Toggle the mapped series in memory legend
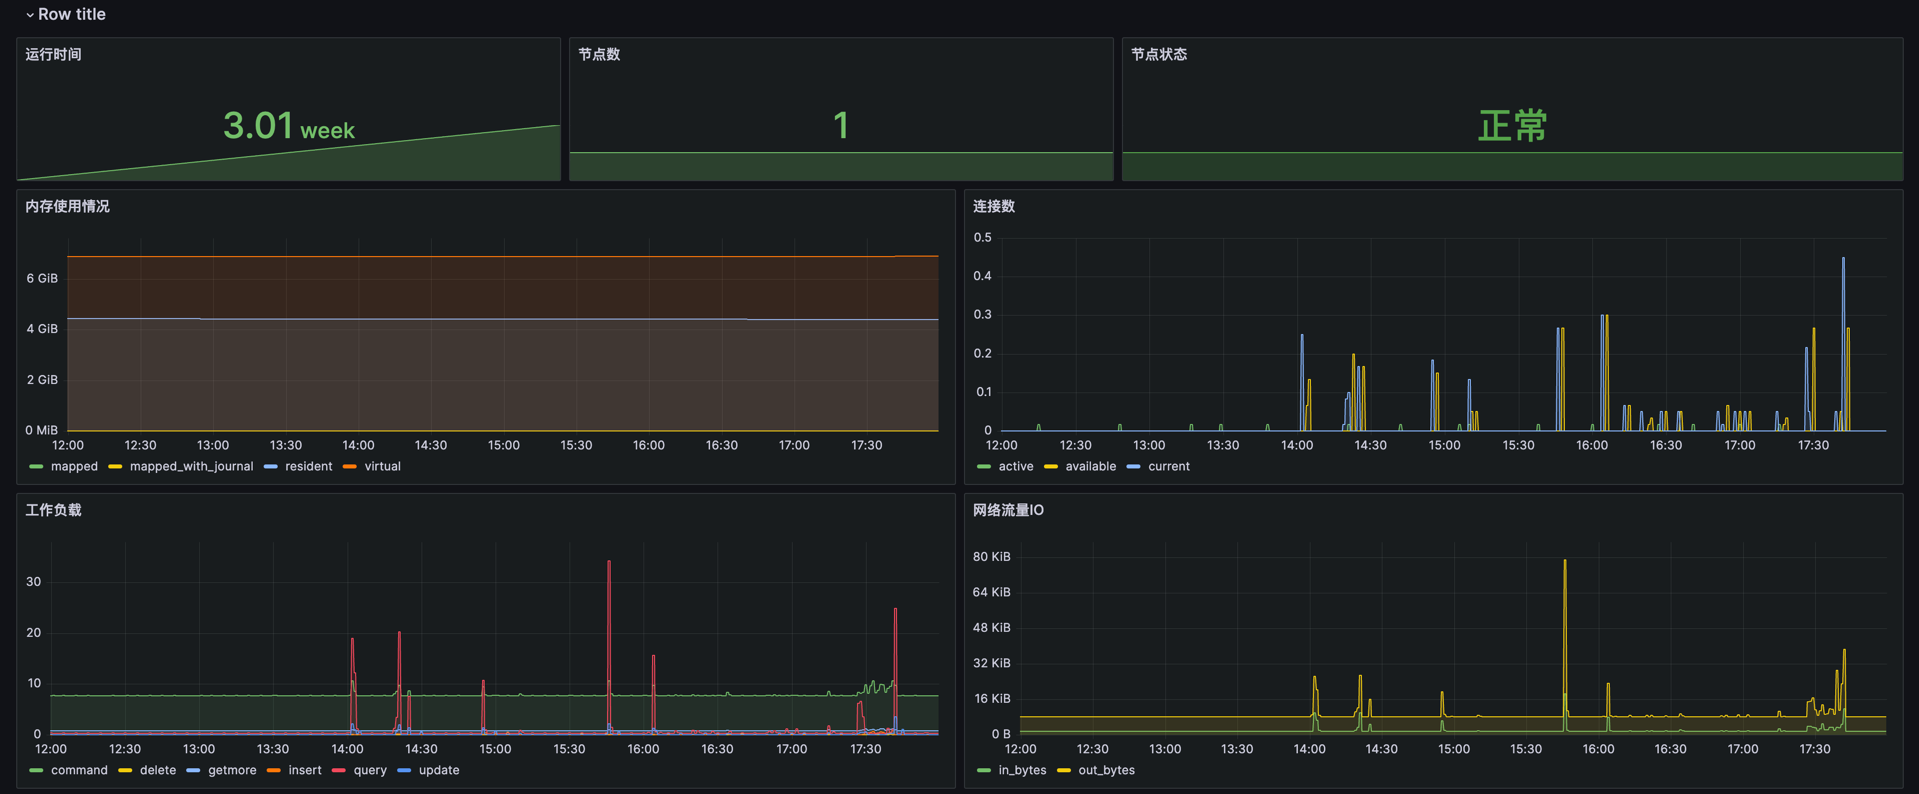Image resolution: width=1919 pixels, height=794 pixels. 74,466
